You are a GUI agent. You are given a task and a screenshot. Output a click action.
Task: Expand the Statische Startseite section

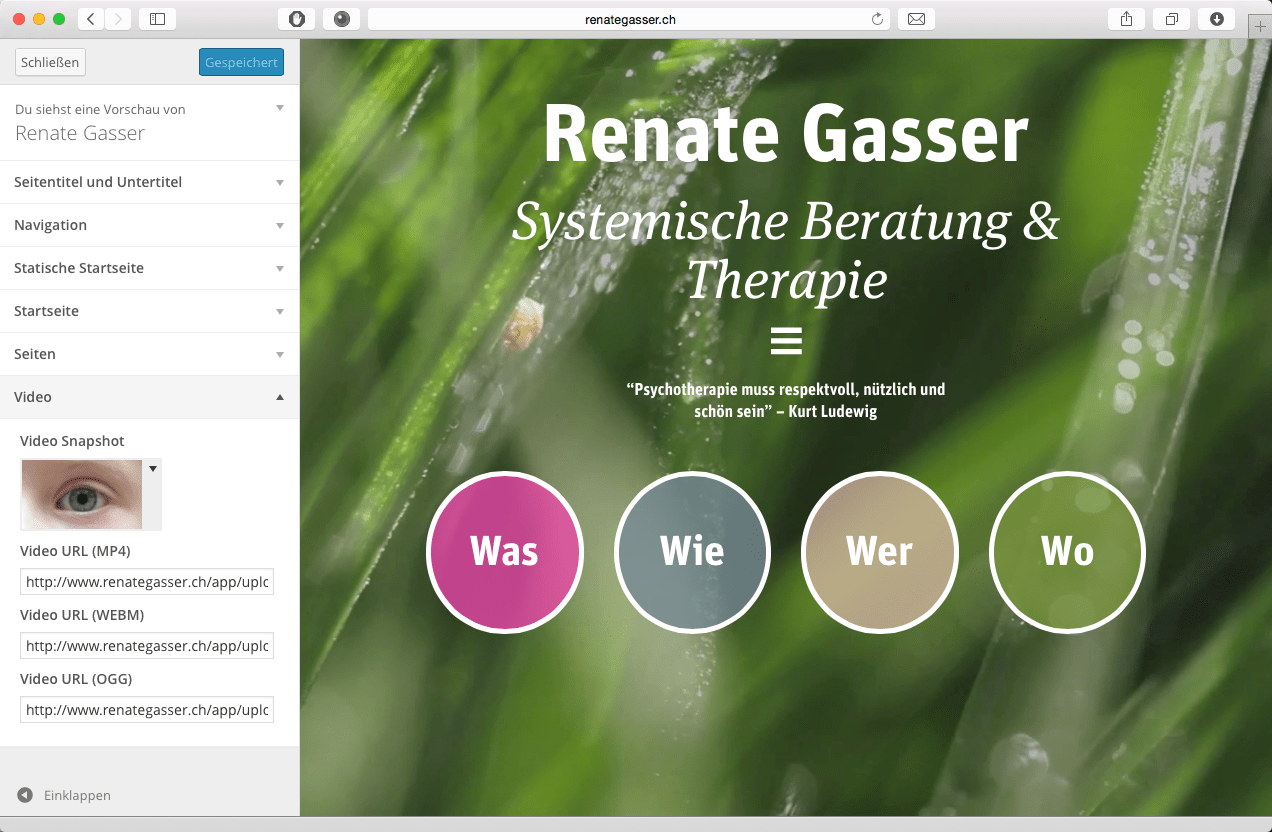[149, 268]
